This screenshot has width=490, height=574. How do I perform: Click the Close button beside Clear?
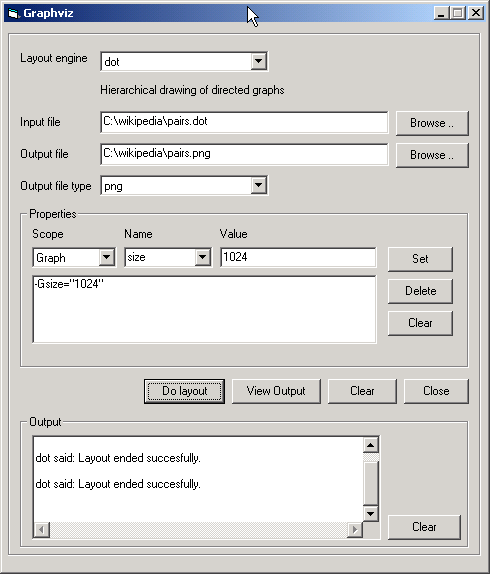point(436,391)
